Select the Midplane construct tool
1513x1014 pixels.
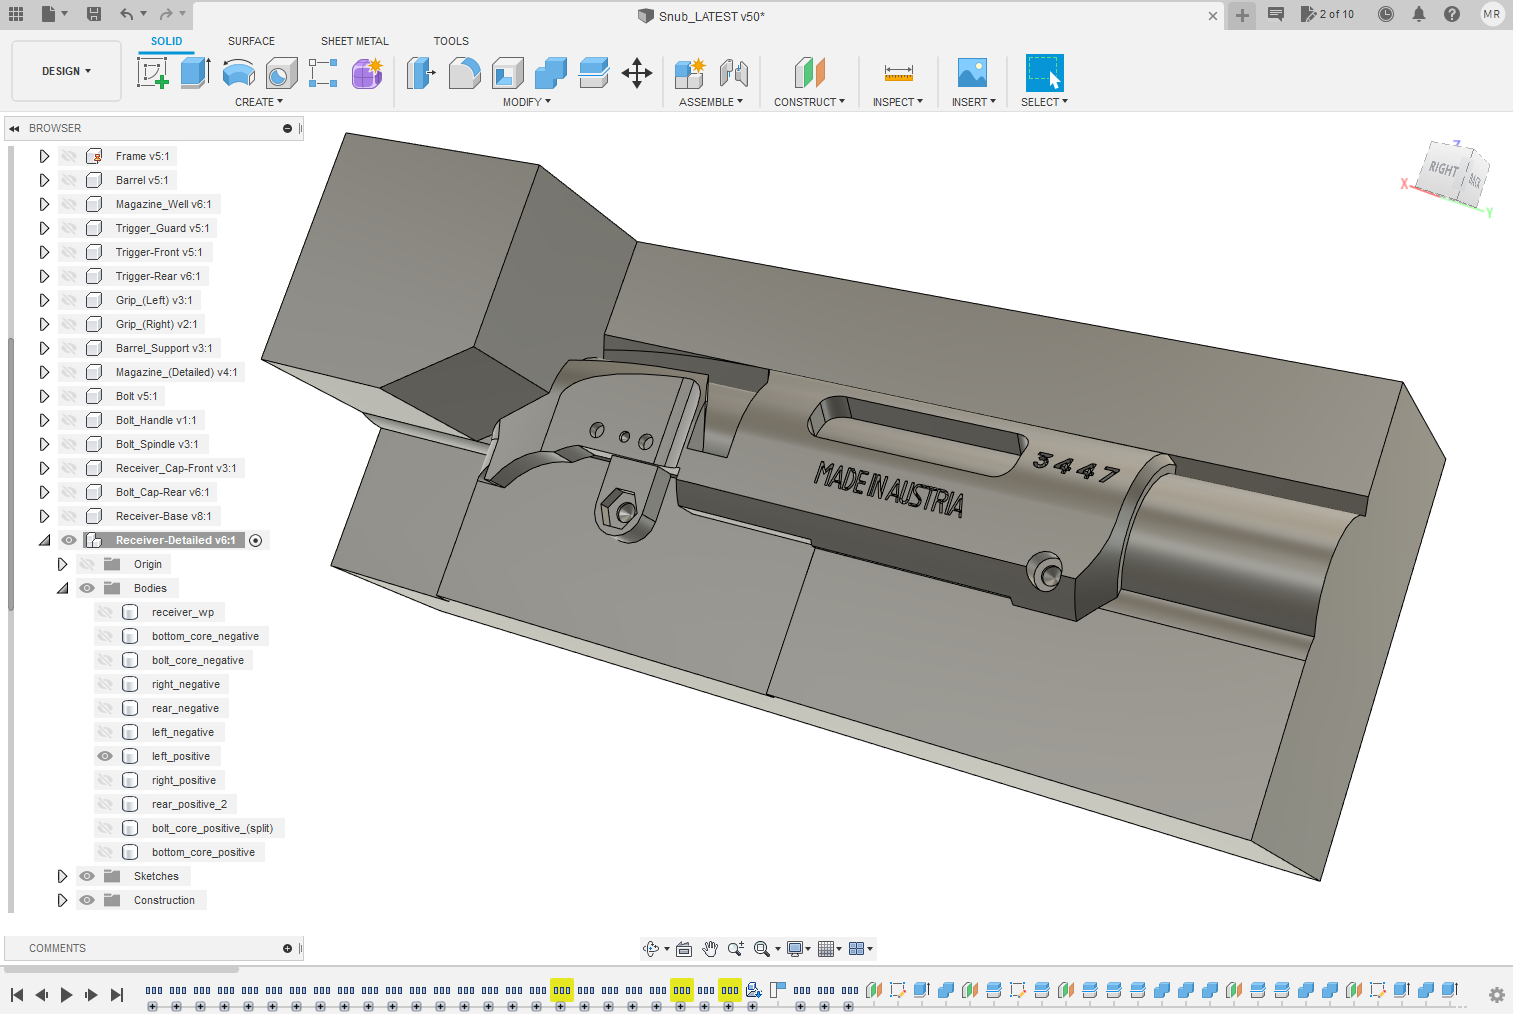coord(810,73)
